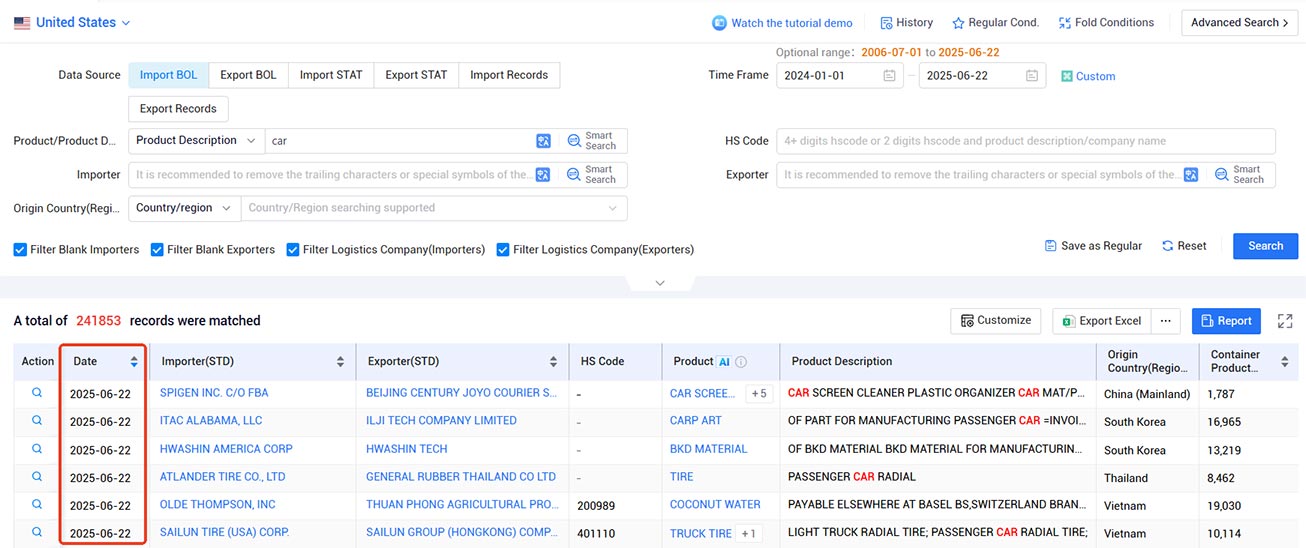
Task: Open more options ellipsis button
Action: point(1166,321)
